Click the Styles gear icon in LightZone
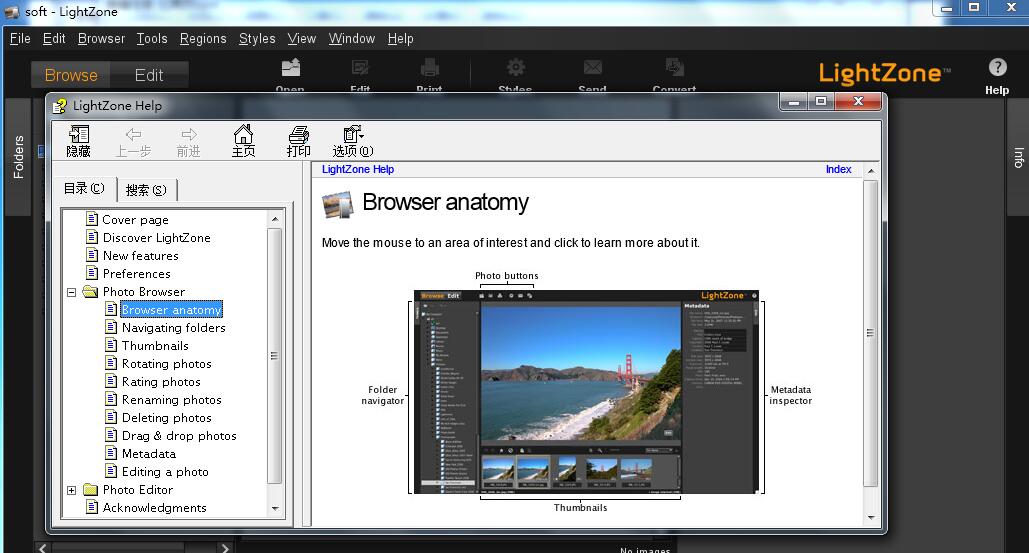The height and width of the screenshot is (553, 1029). tap(516, 68)
